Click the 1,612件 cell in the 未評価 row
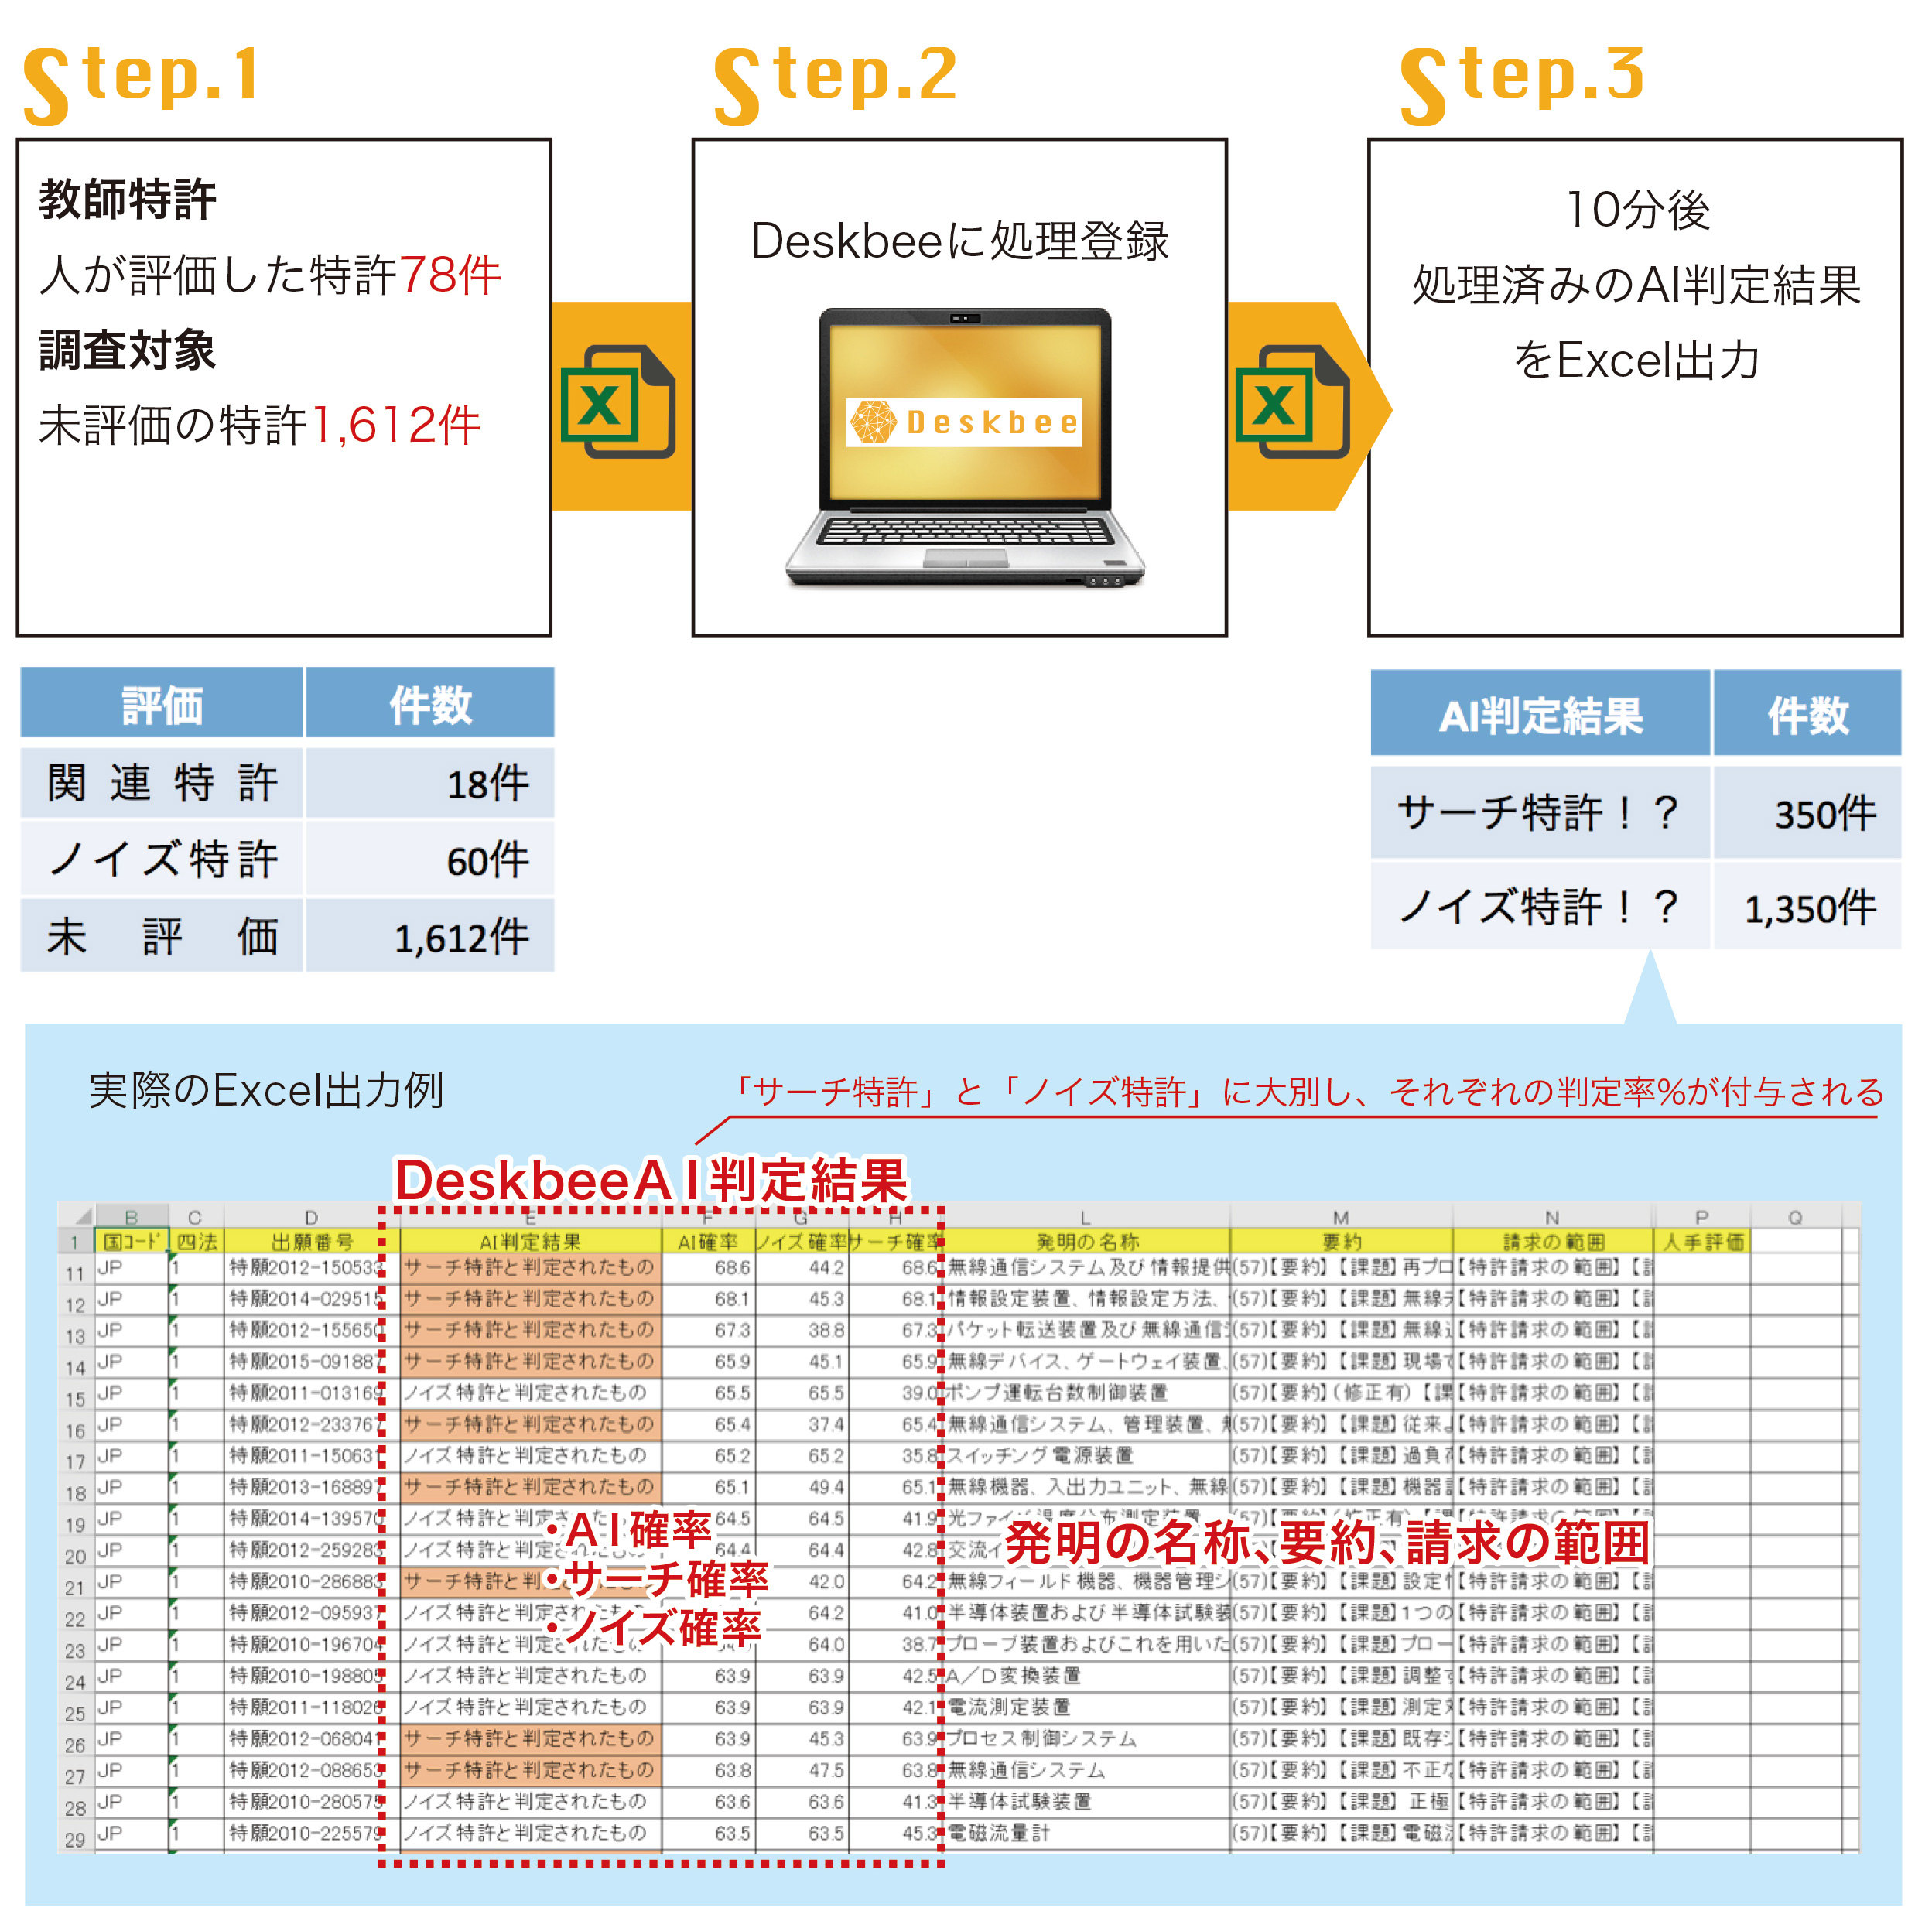The height and width of the screenshot is (1921, 1932). point(430,936)
